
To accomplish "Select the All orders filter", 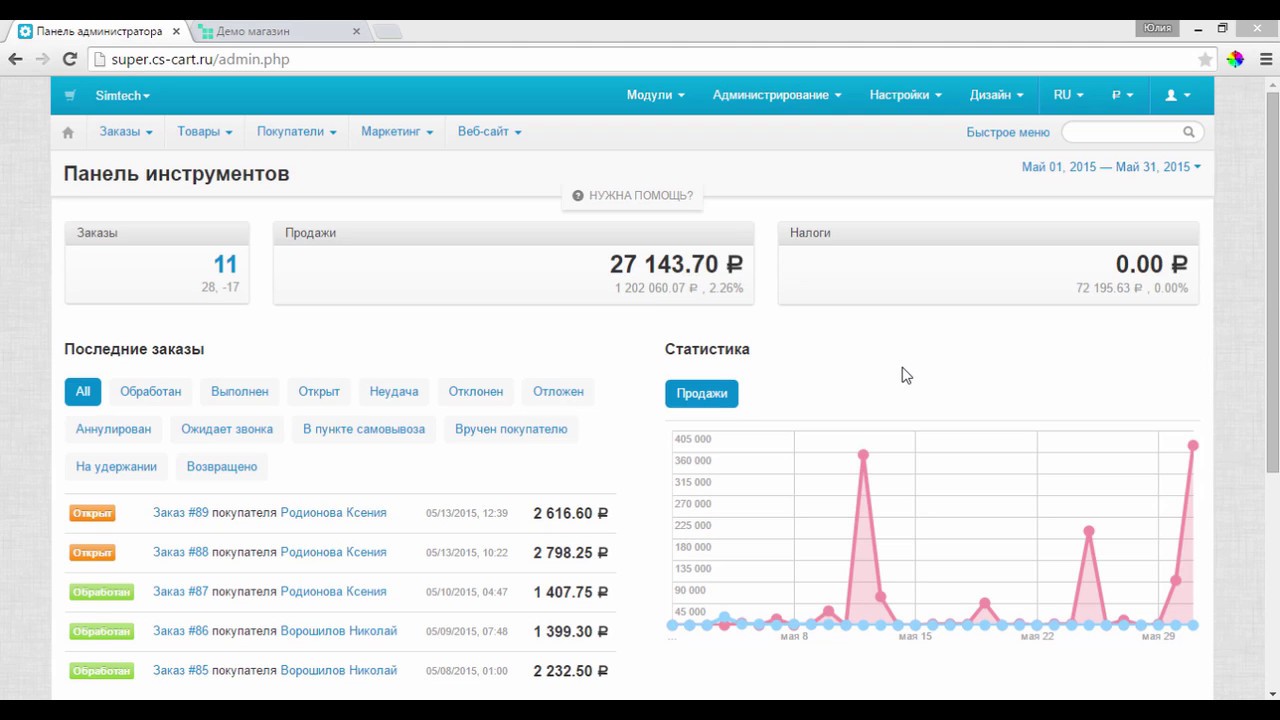I will click(x=83, y=391).
